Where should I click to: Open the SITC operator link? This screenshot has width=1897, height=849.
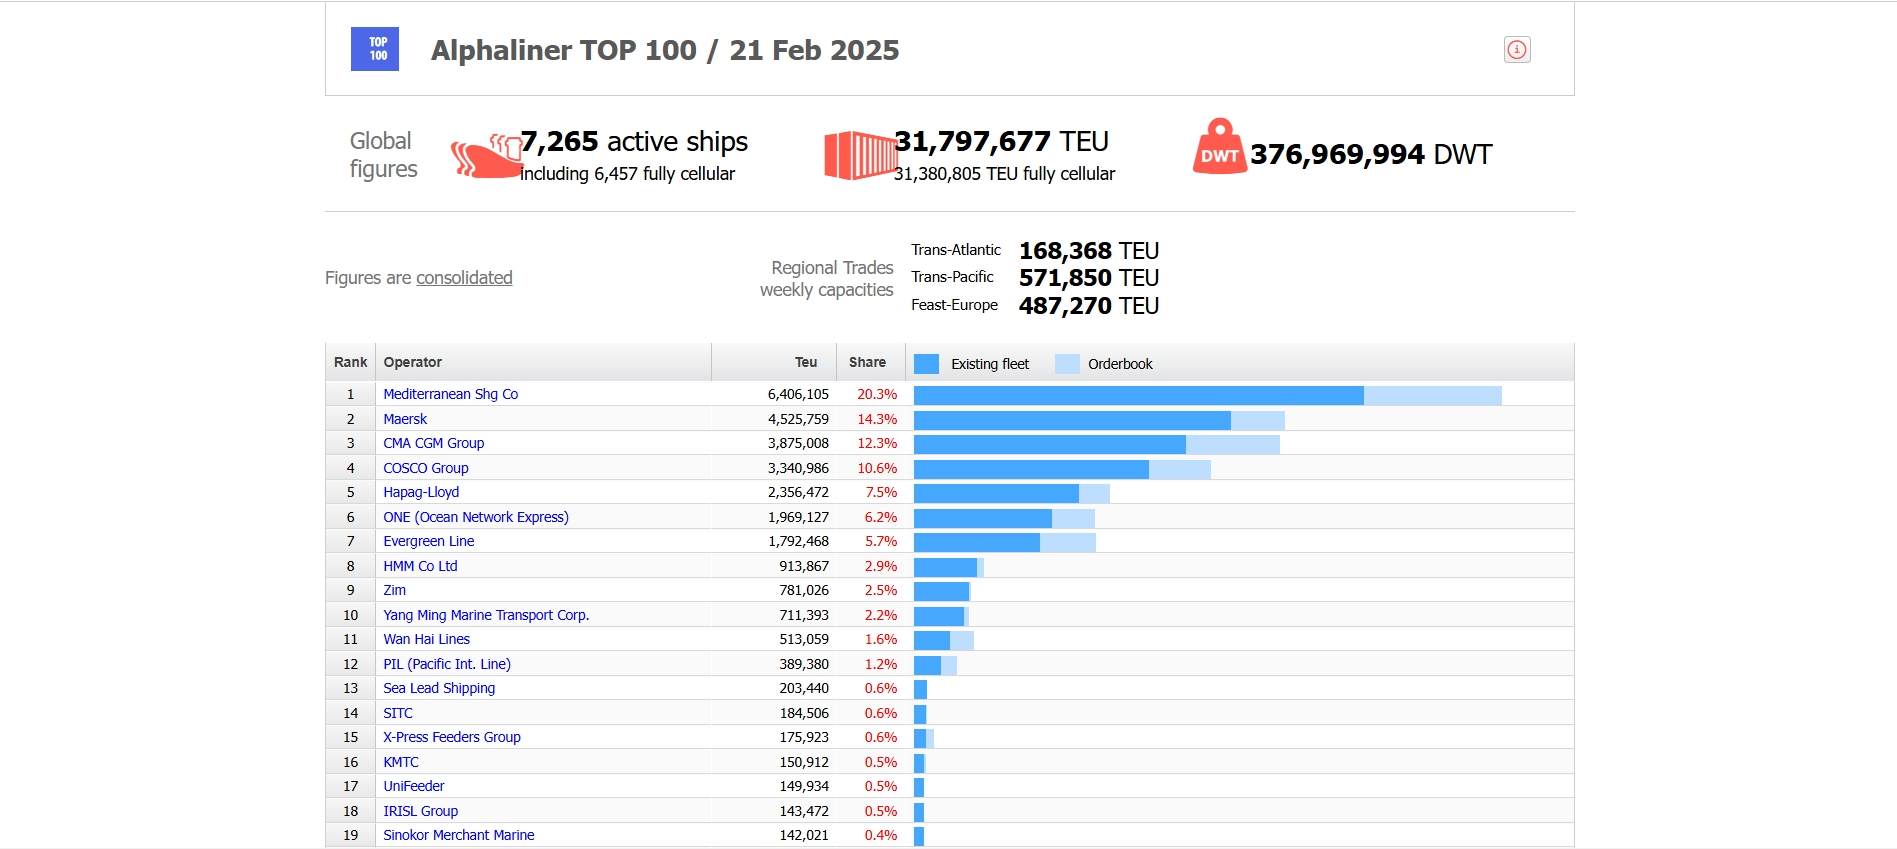398,713
